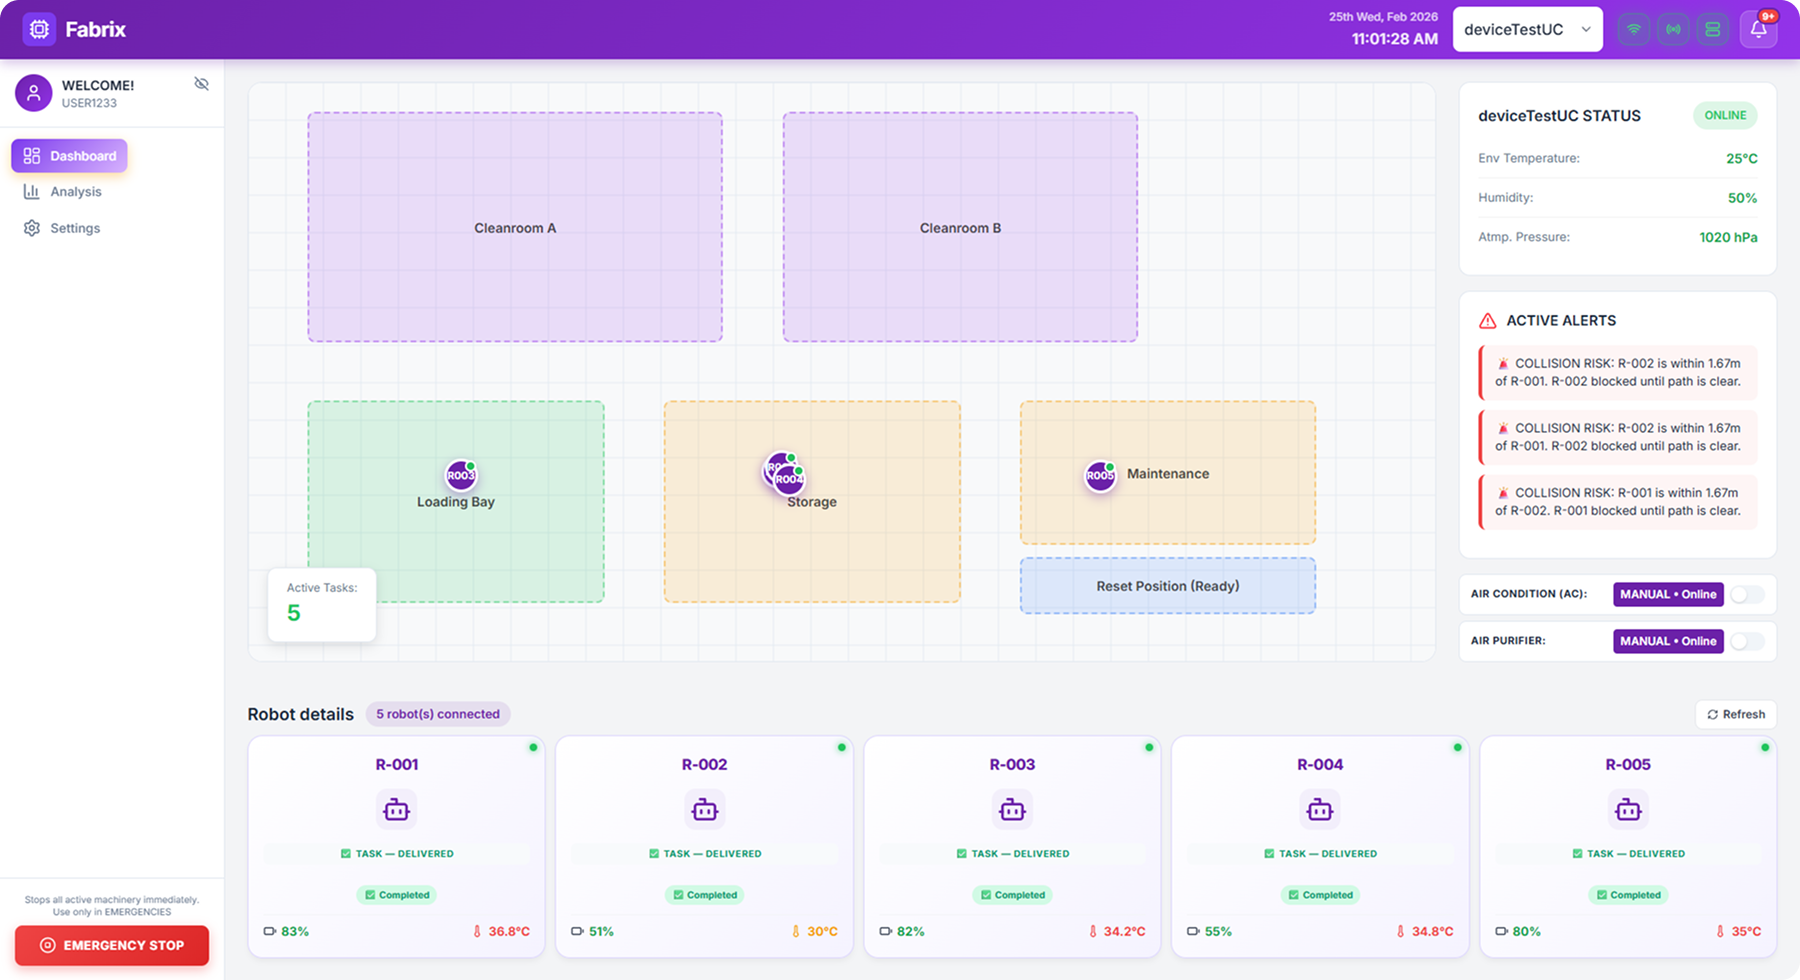Click the Wi-Fi status icon in header
The width and height of the screenshot is (1800, 980).
[1634, 29]
